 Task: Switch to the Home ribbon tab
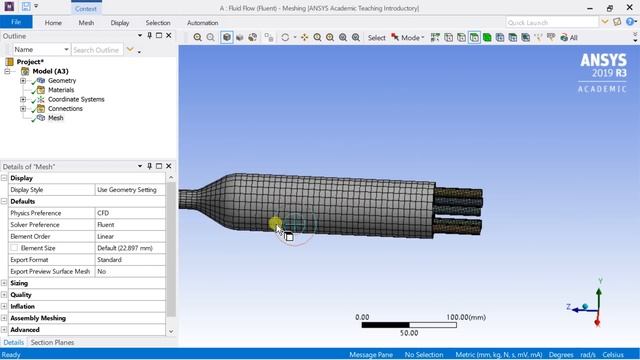[x=53, y=23]
